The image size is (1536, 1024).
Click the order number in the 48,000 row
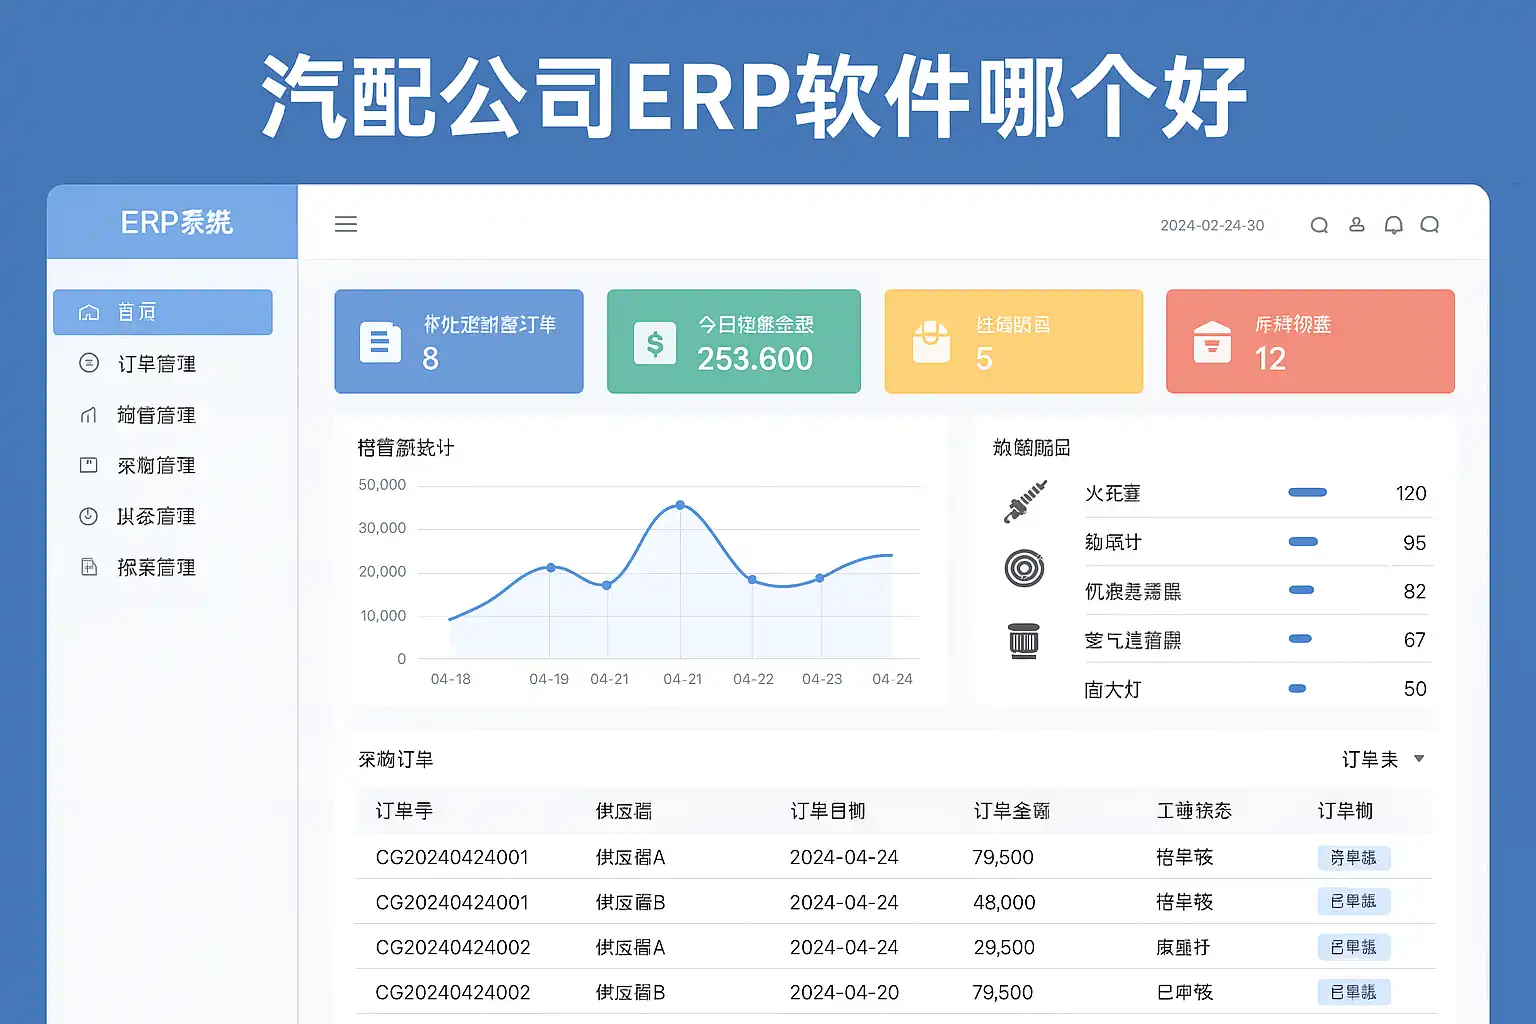pyautogui.click(x=452, y=902)
